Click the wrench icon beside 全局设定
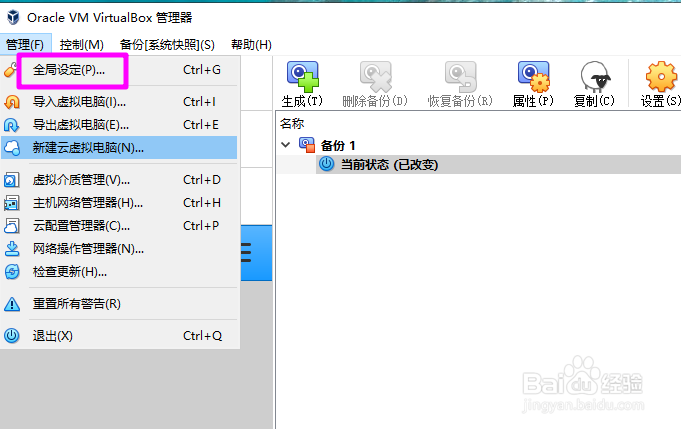This screenshot has width=681, height=429. point(10,69)
